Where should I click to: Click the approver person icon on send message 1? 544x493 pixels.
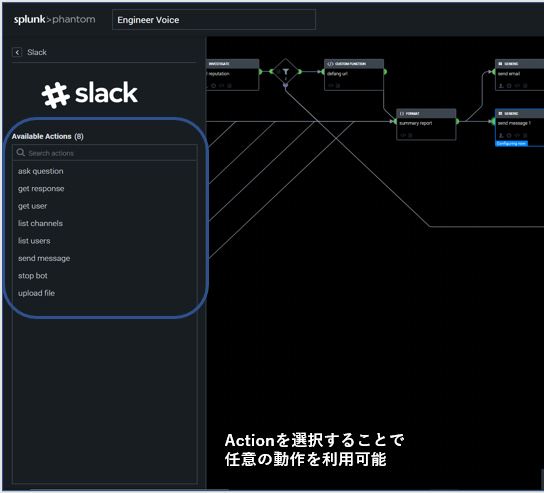click(x=501, y=135)
